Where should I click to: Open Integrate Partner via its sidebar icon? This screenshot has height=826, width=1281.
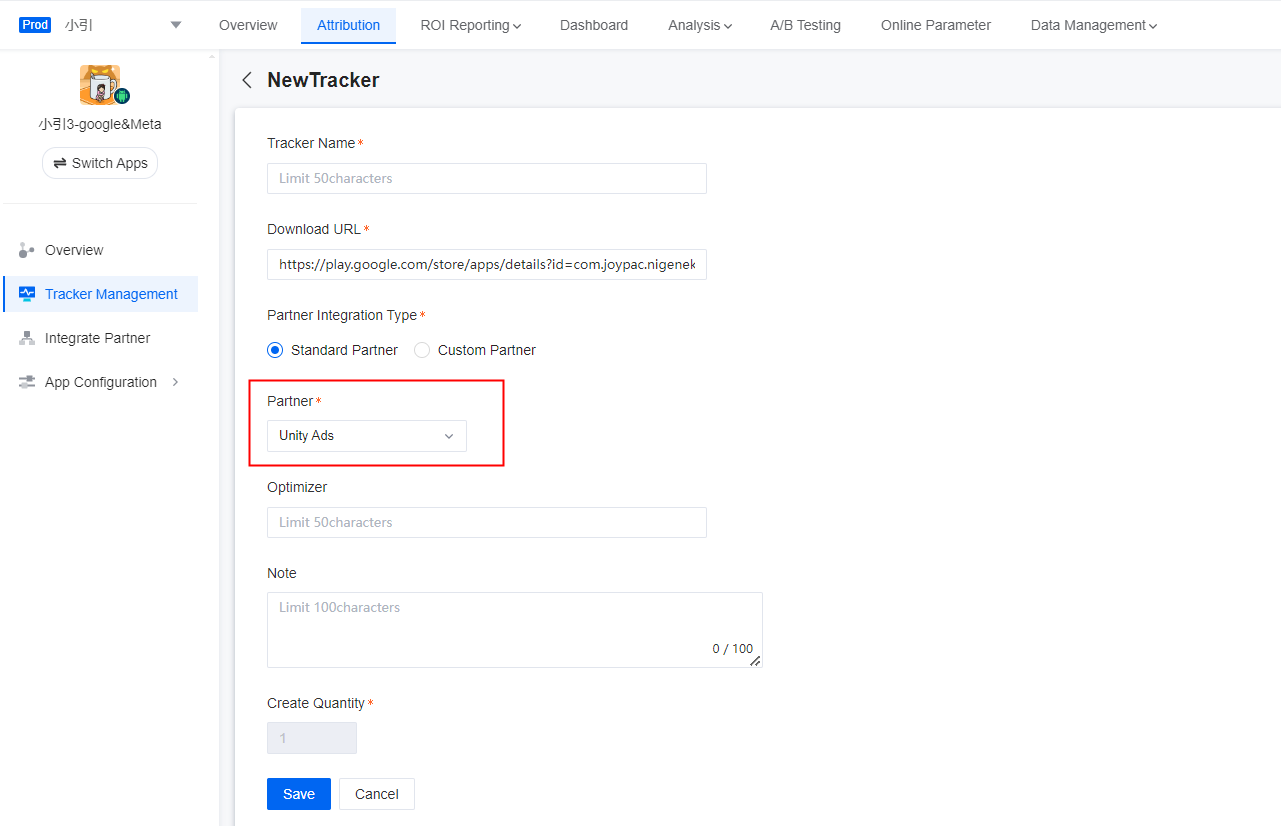(26, 338)
